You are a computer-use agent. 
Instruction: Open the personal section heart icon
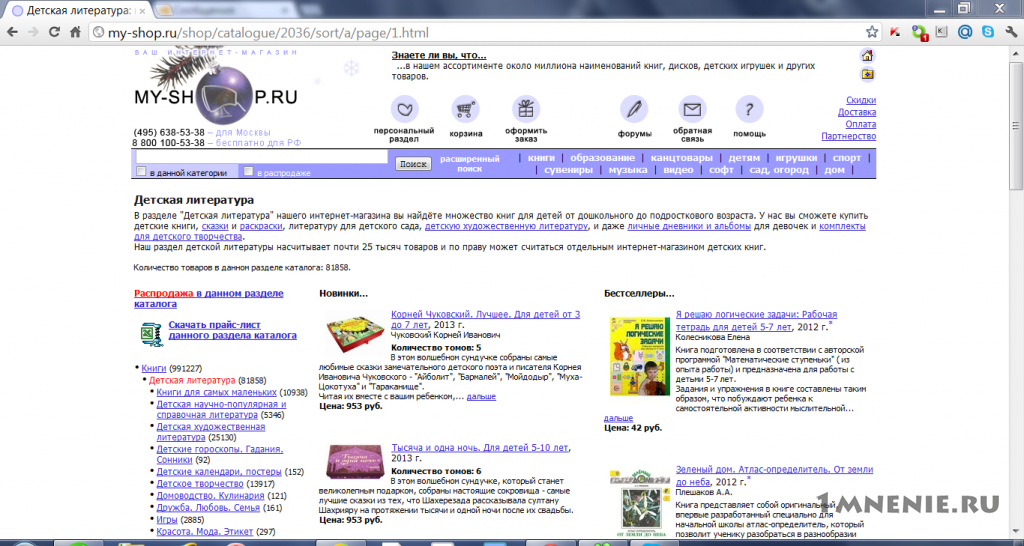click(x=404, y=109)
